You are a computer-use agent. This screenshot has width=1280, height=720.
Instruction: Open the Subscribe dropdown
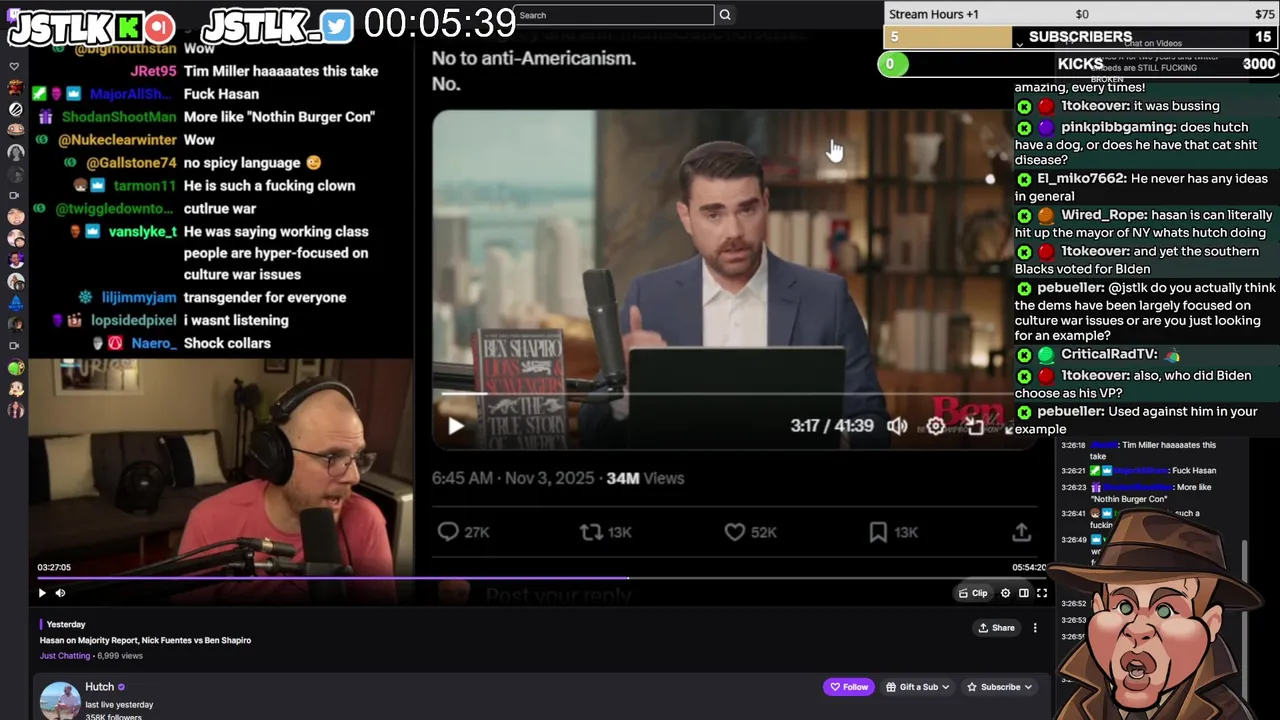click(x=999, y=687)
